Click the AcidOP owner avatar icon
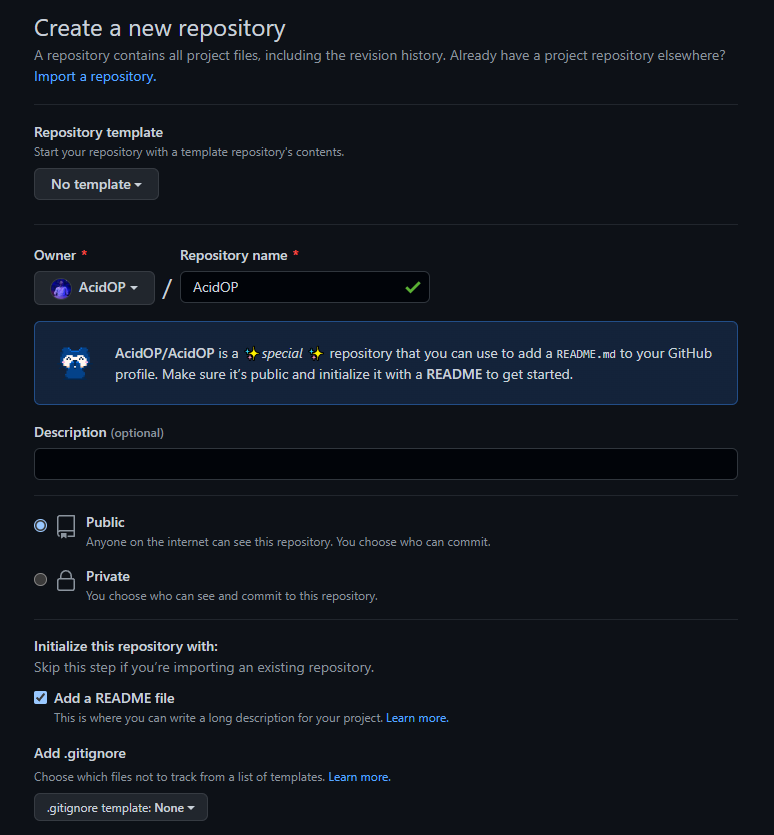Image resolution: width=774 pixels, height=835 pixels. coord(61,288)
